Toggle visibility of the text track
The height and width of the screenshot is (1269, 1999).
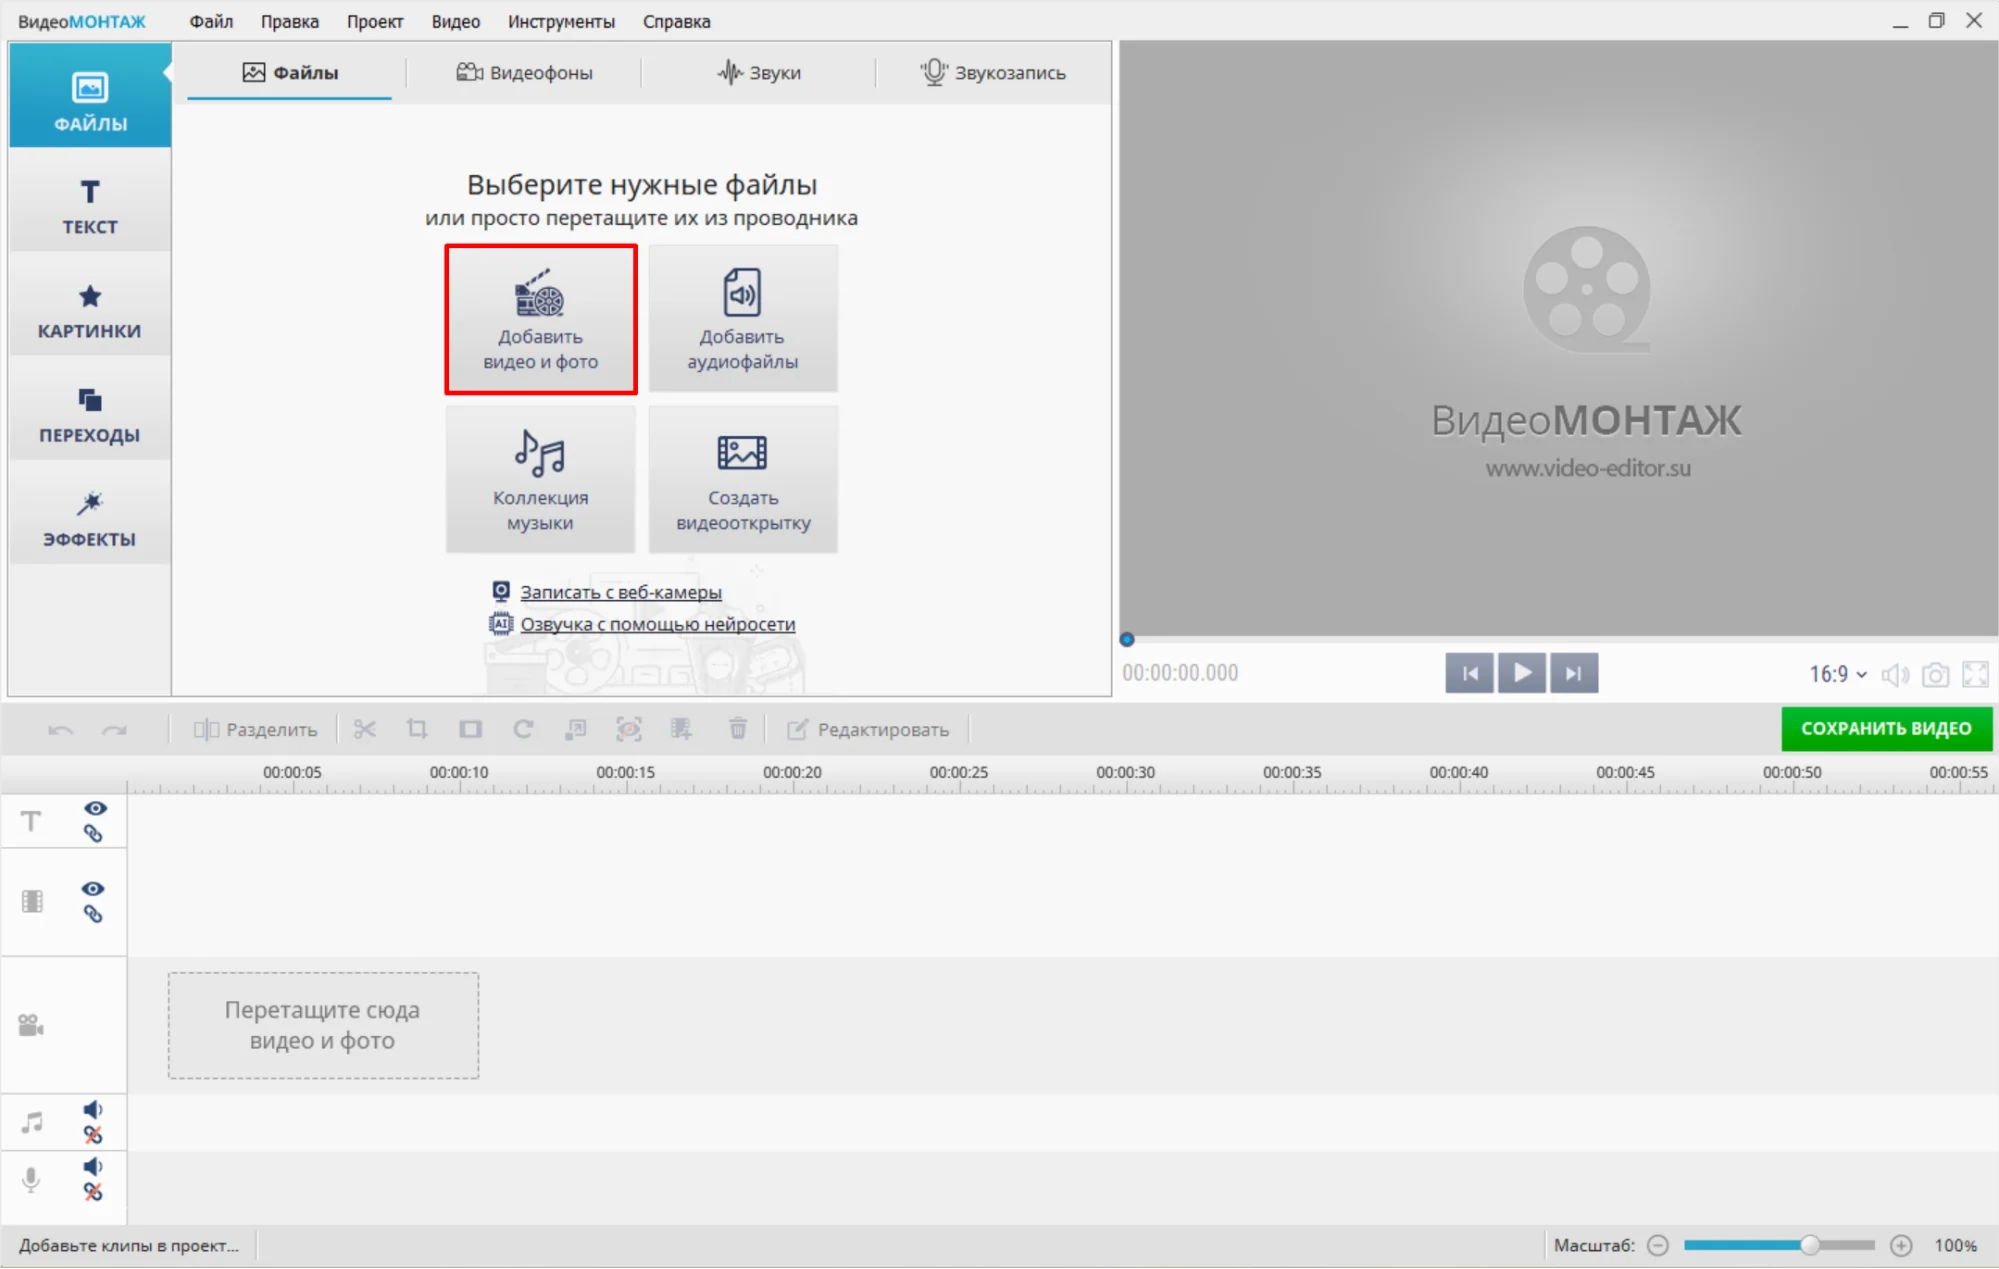point(94,808)
